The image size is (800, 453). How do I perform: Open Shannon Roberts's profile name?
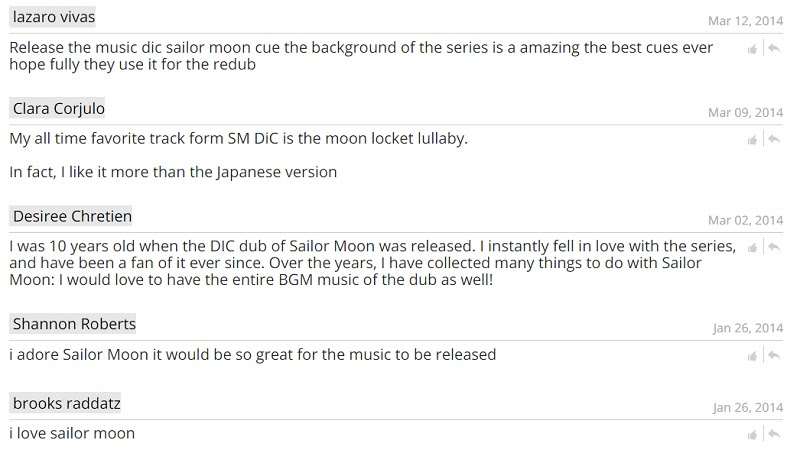[74, 324]
